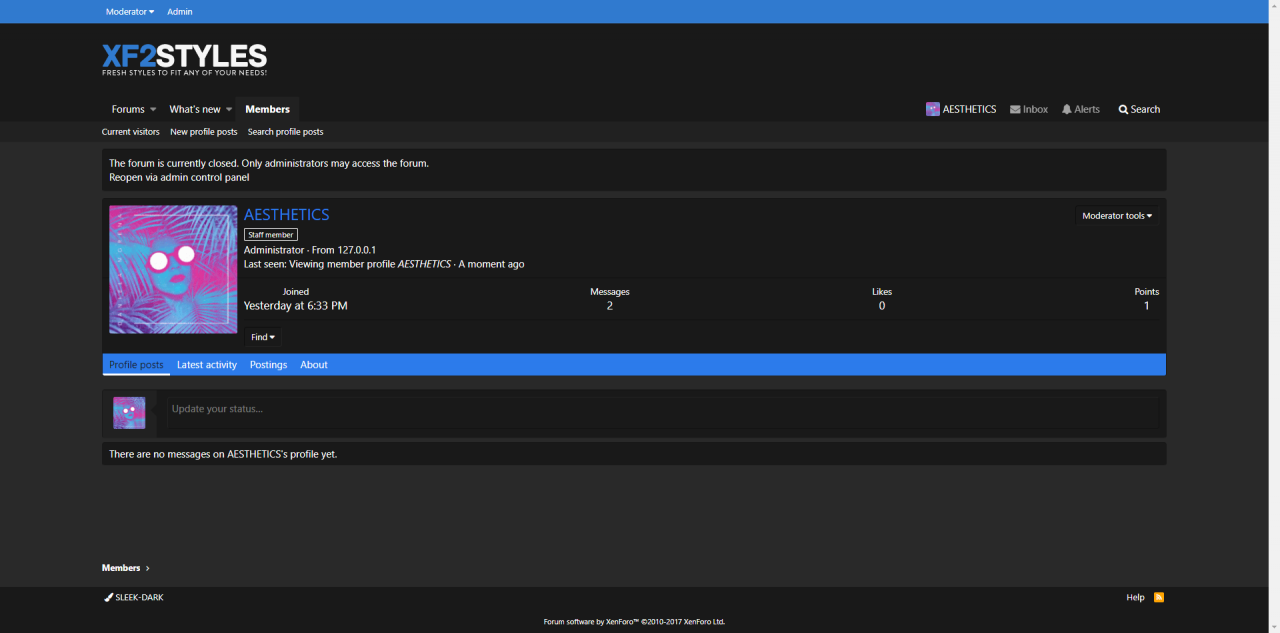1280x633 pixels.
Task: Focus the Update your status field
Action: [x=662, y=412]
